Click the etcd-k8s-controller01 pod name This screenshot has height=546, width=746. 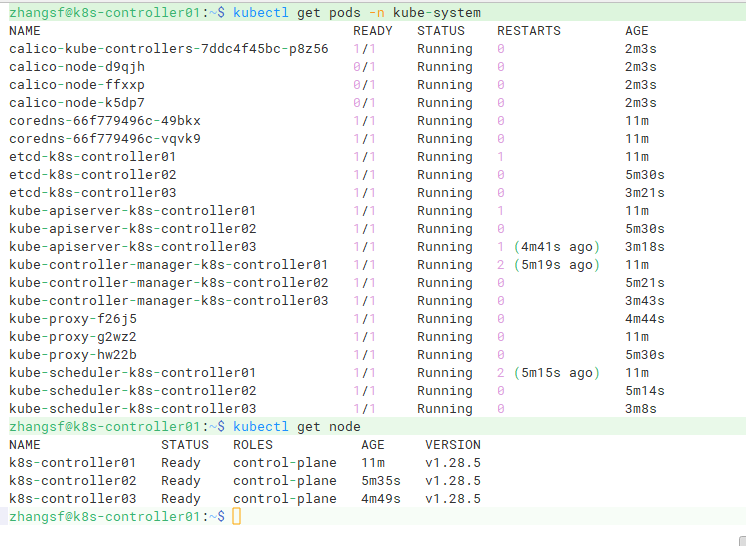(93, 156)
